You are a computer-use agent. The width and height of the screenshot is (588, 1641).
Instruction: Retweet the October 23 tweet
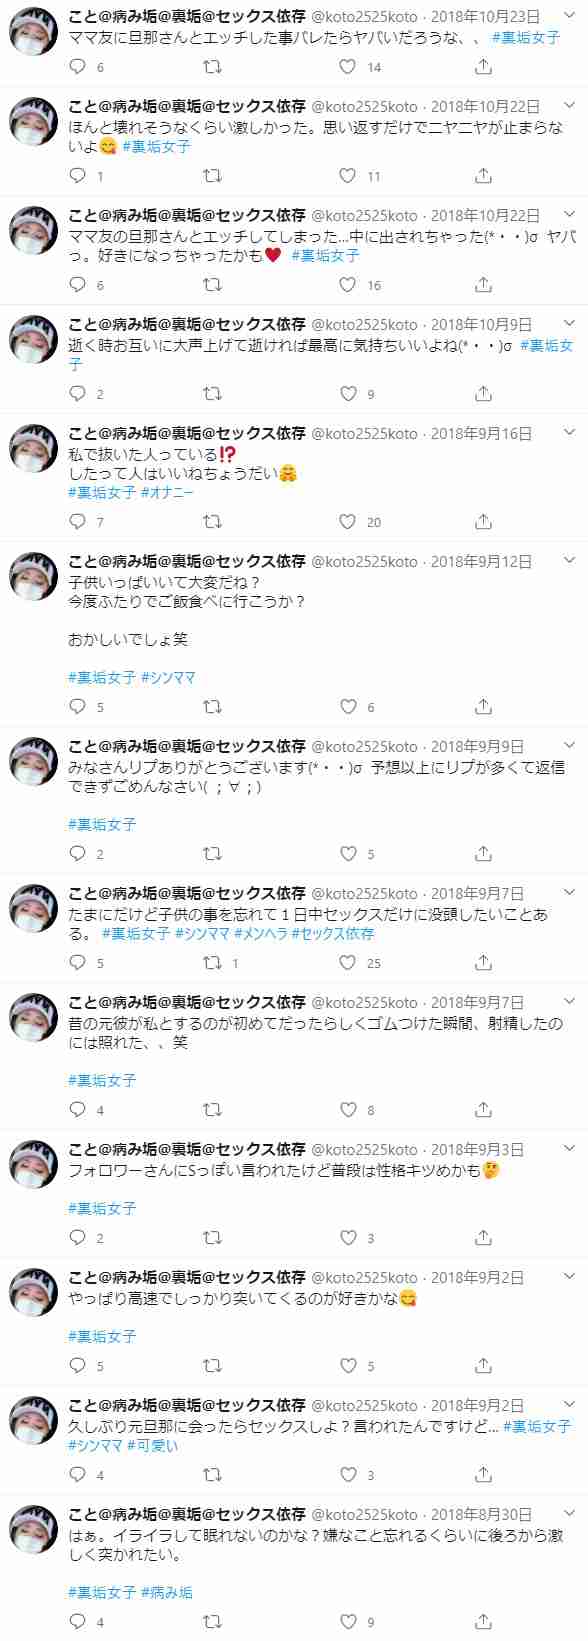click(x=212, y=67)
